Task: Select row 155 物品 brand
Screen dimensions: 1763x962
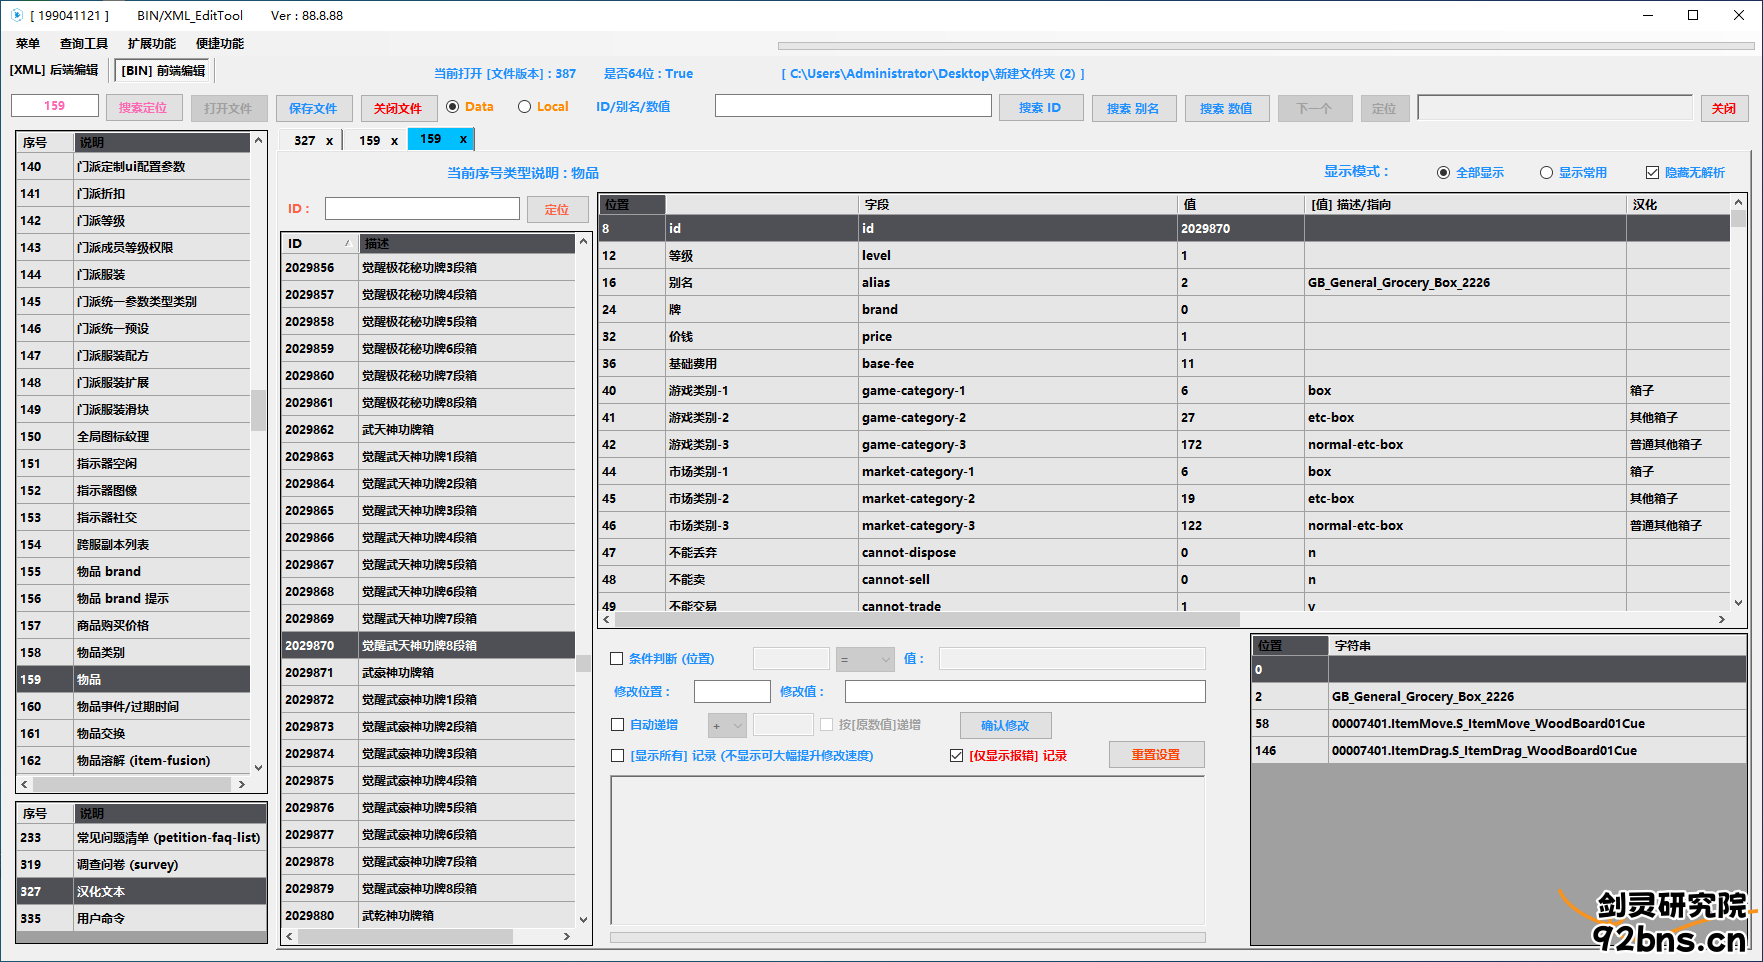Action: click(133, 572)
